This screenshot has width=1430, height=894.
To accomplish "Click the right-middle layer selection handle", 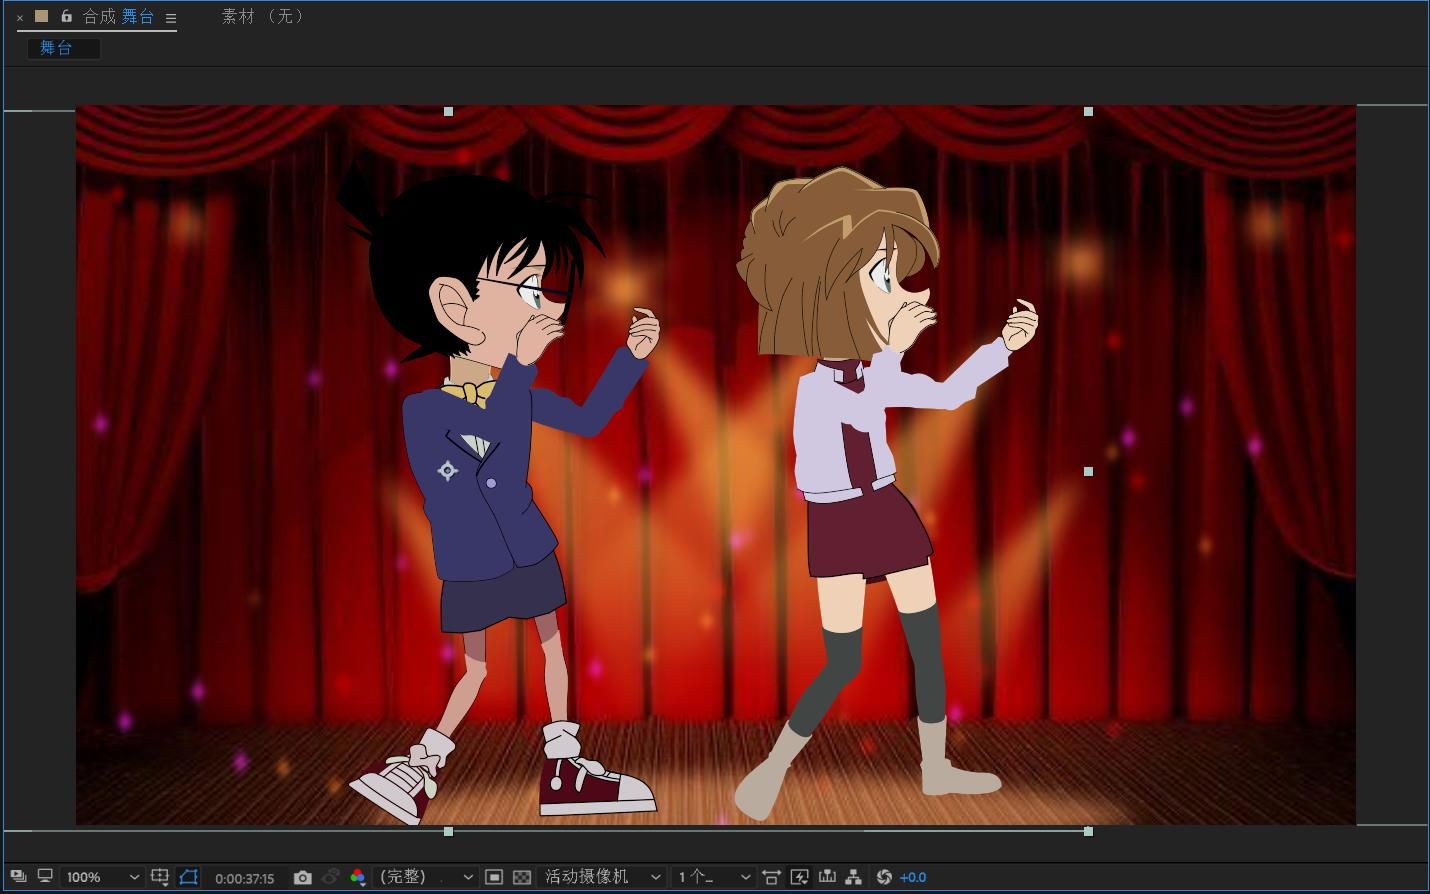I will pos(1088,471).
